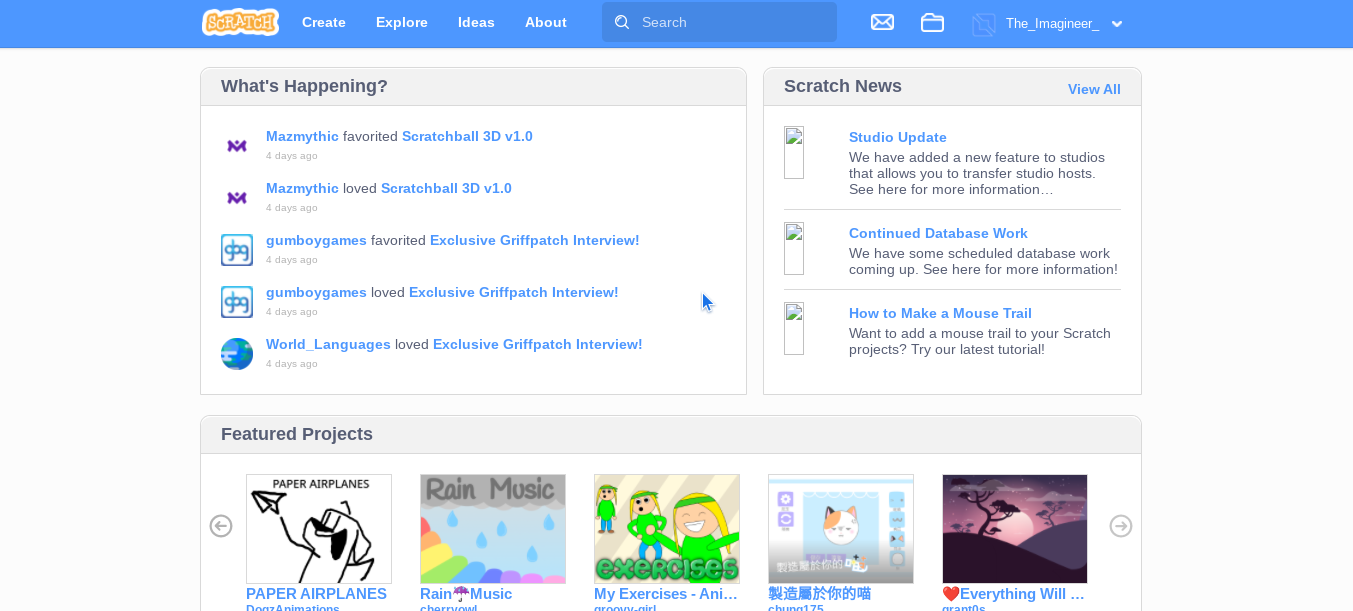Open the account dropdown for The_Imagineer_
This screenshot has height=611, width=1353.
click(x=1117, y=23)
